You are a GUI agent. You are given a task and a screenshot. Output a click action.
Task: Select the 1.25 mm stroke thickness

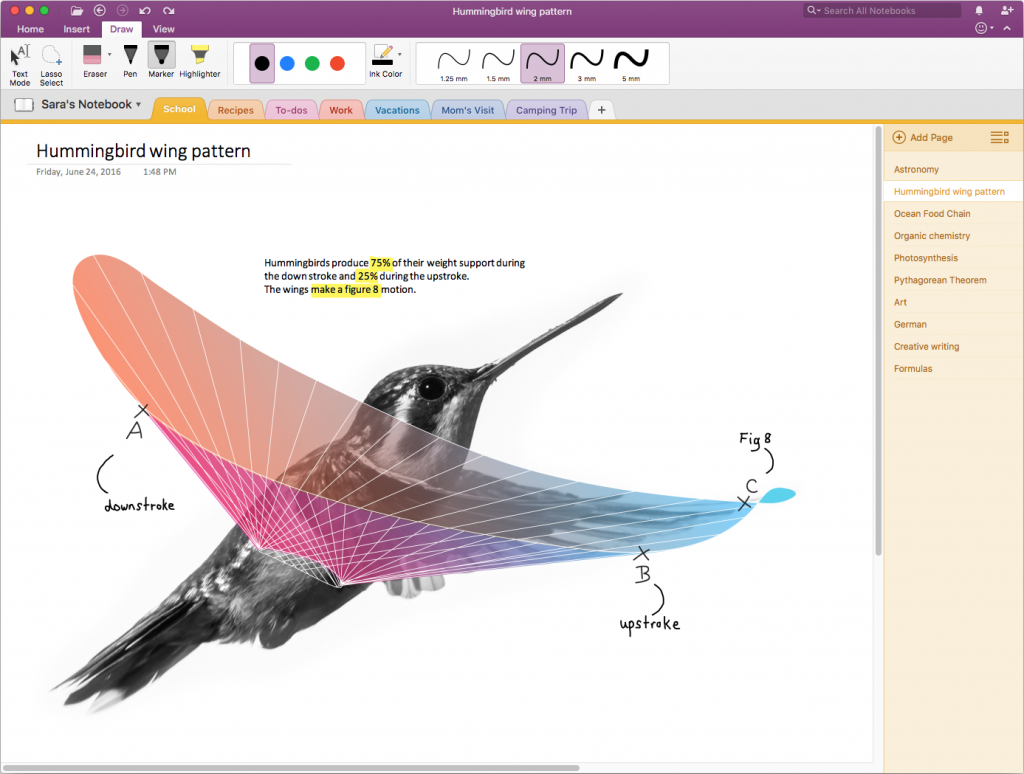[454, 62]
